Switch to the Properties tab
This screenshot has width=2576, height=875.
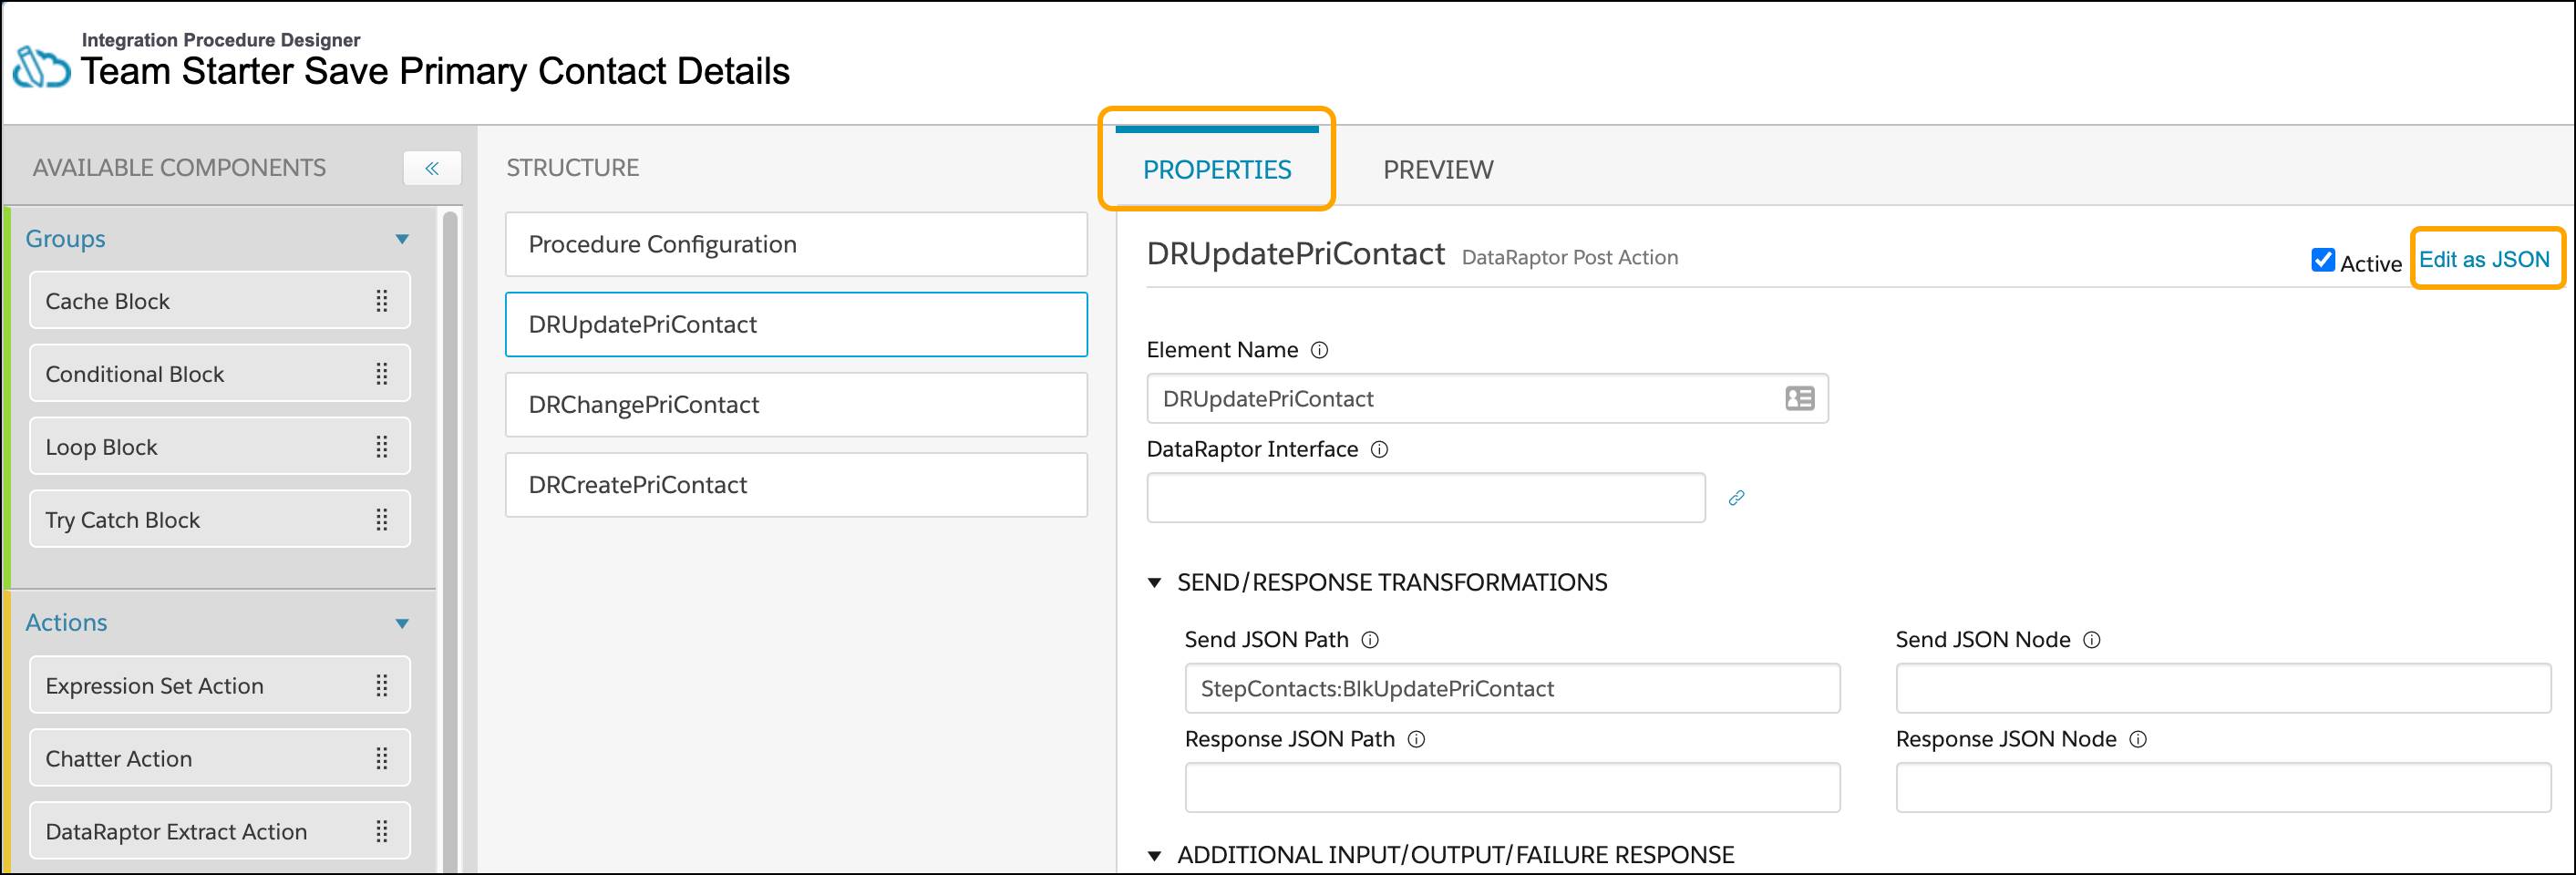1217,170
